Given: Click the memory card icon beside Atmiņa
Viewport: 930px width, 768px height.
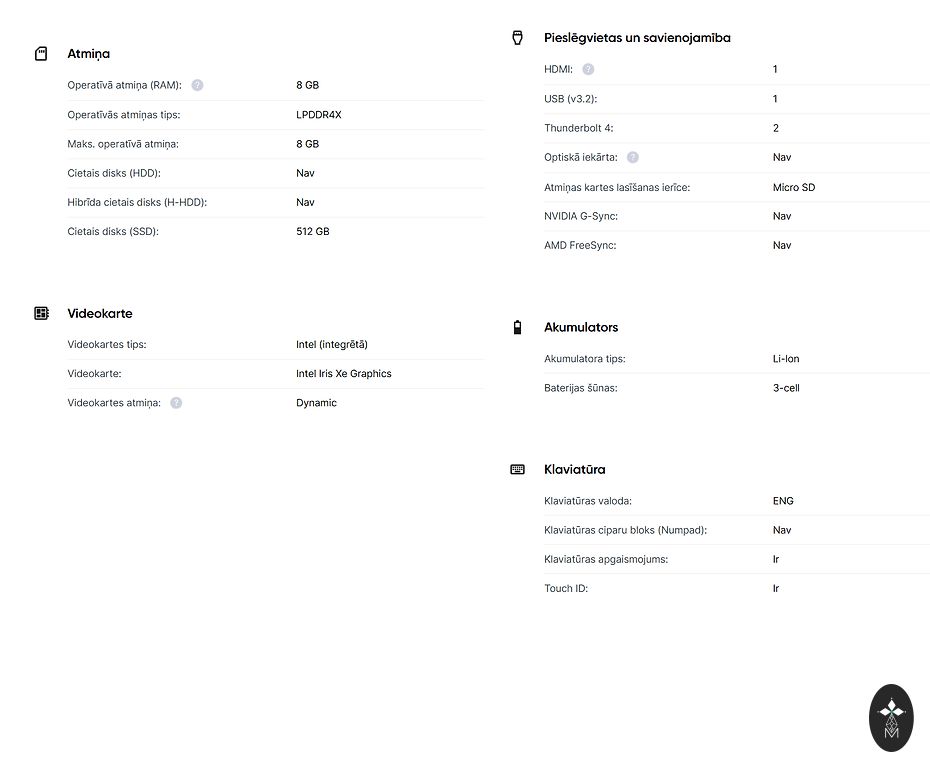Looking at the screenshot, I should tap(41, 54).
